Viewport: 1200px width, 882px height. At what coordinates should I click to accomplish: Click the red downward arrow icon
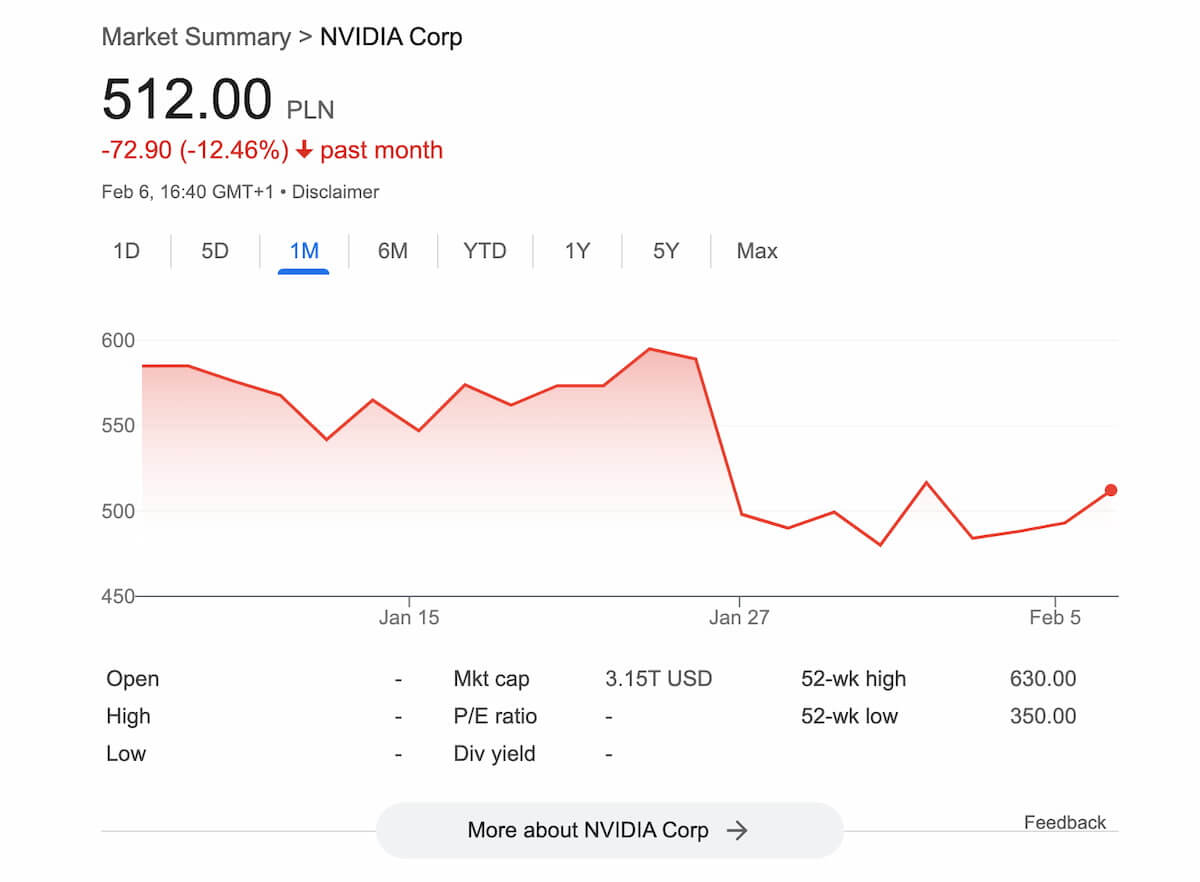[x=302, y=149]
